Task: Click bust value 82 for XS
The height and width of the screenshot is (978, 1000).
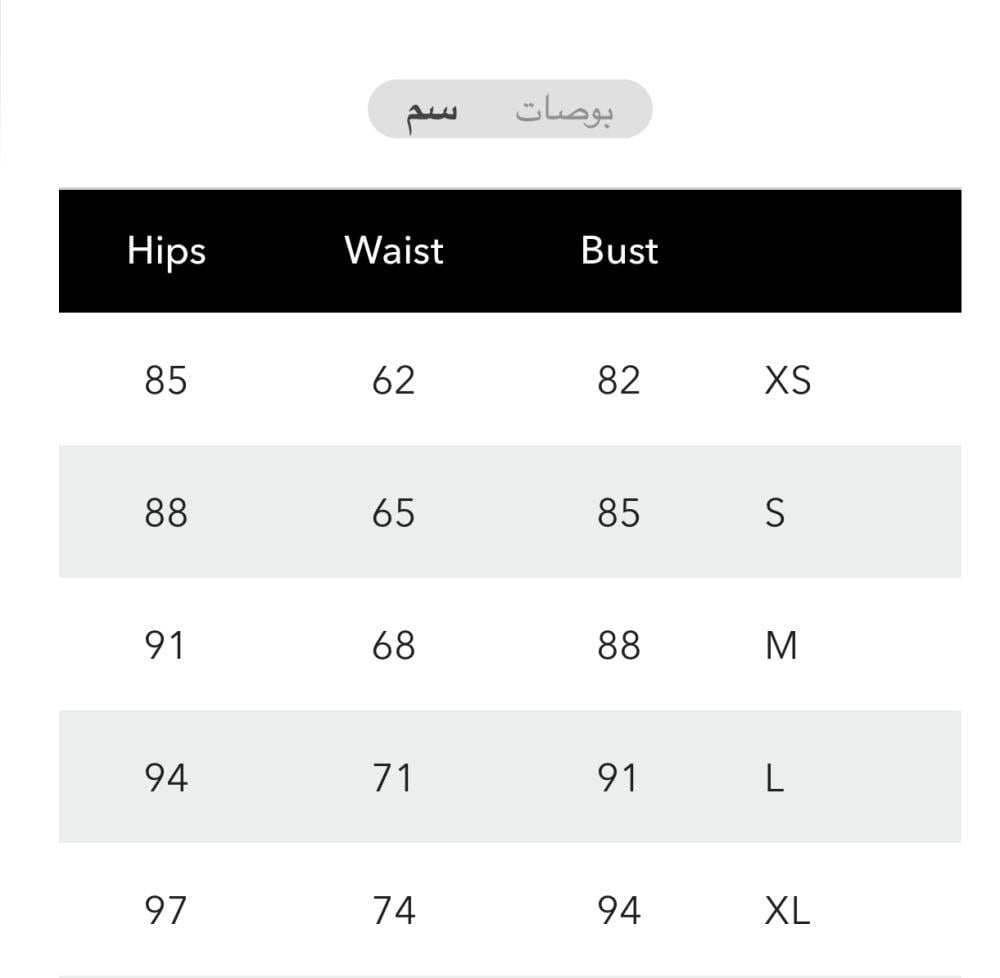Action: (619, 381)
